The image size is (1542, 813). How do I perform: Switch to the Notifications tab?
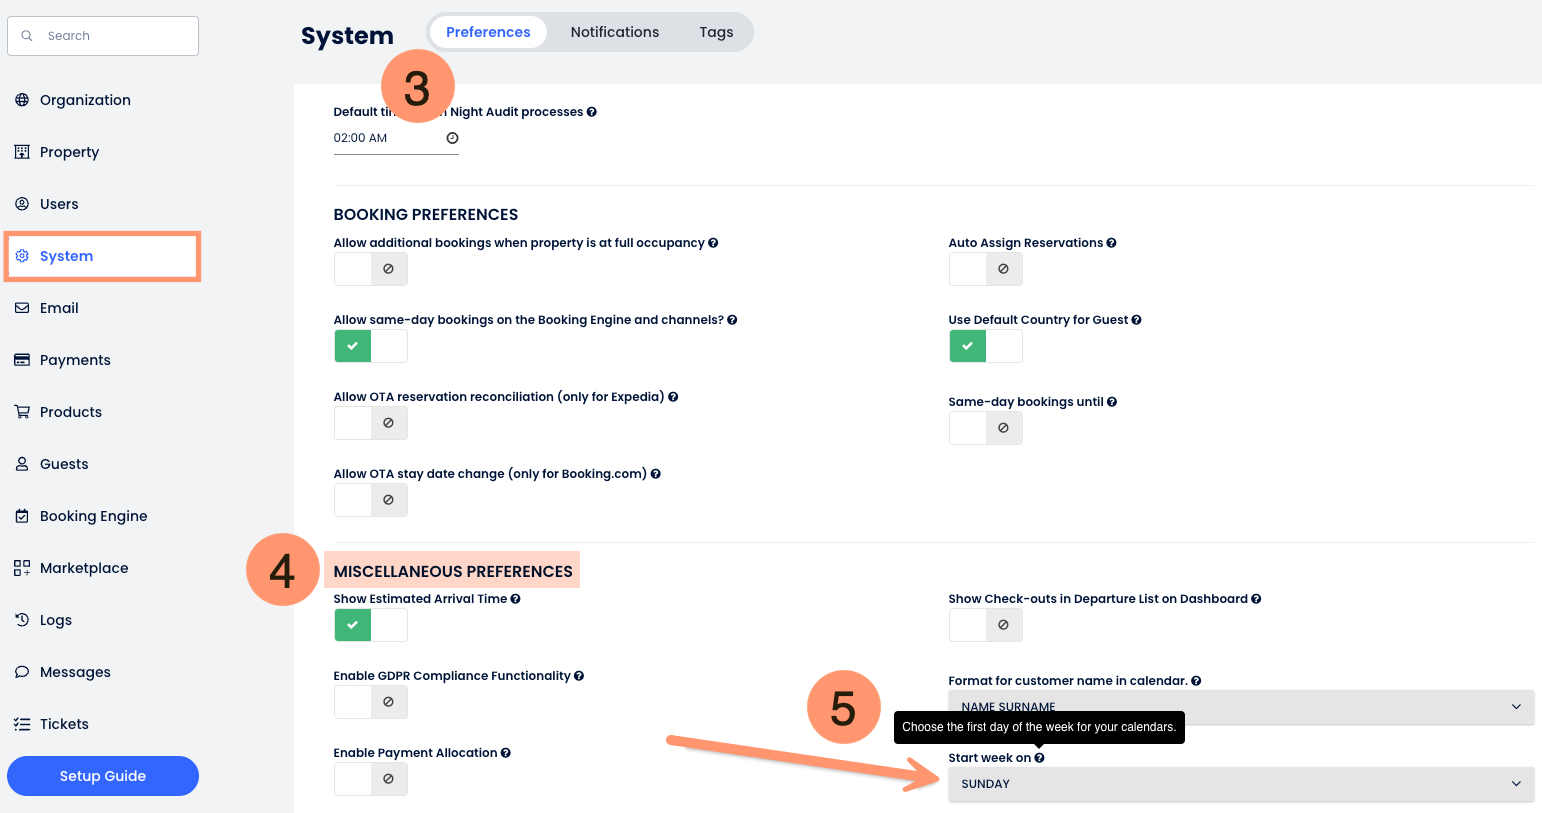coord(614,32)
